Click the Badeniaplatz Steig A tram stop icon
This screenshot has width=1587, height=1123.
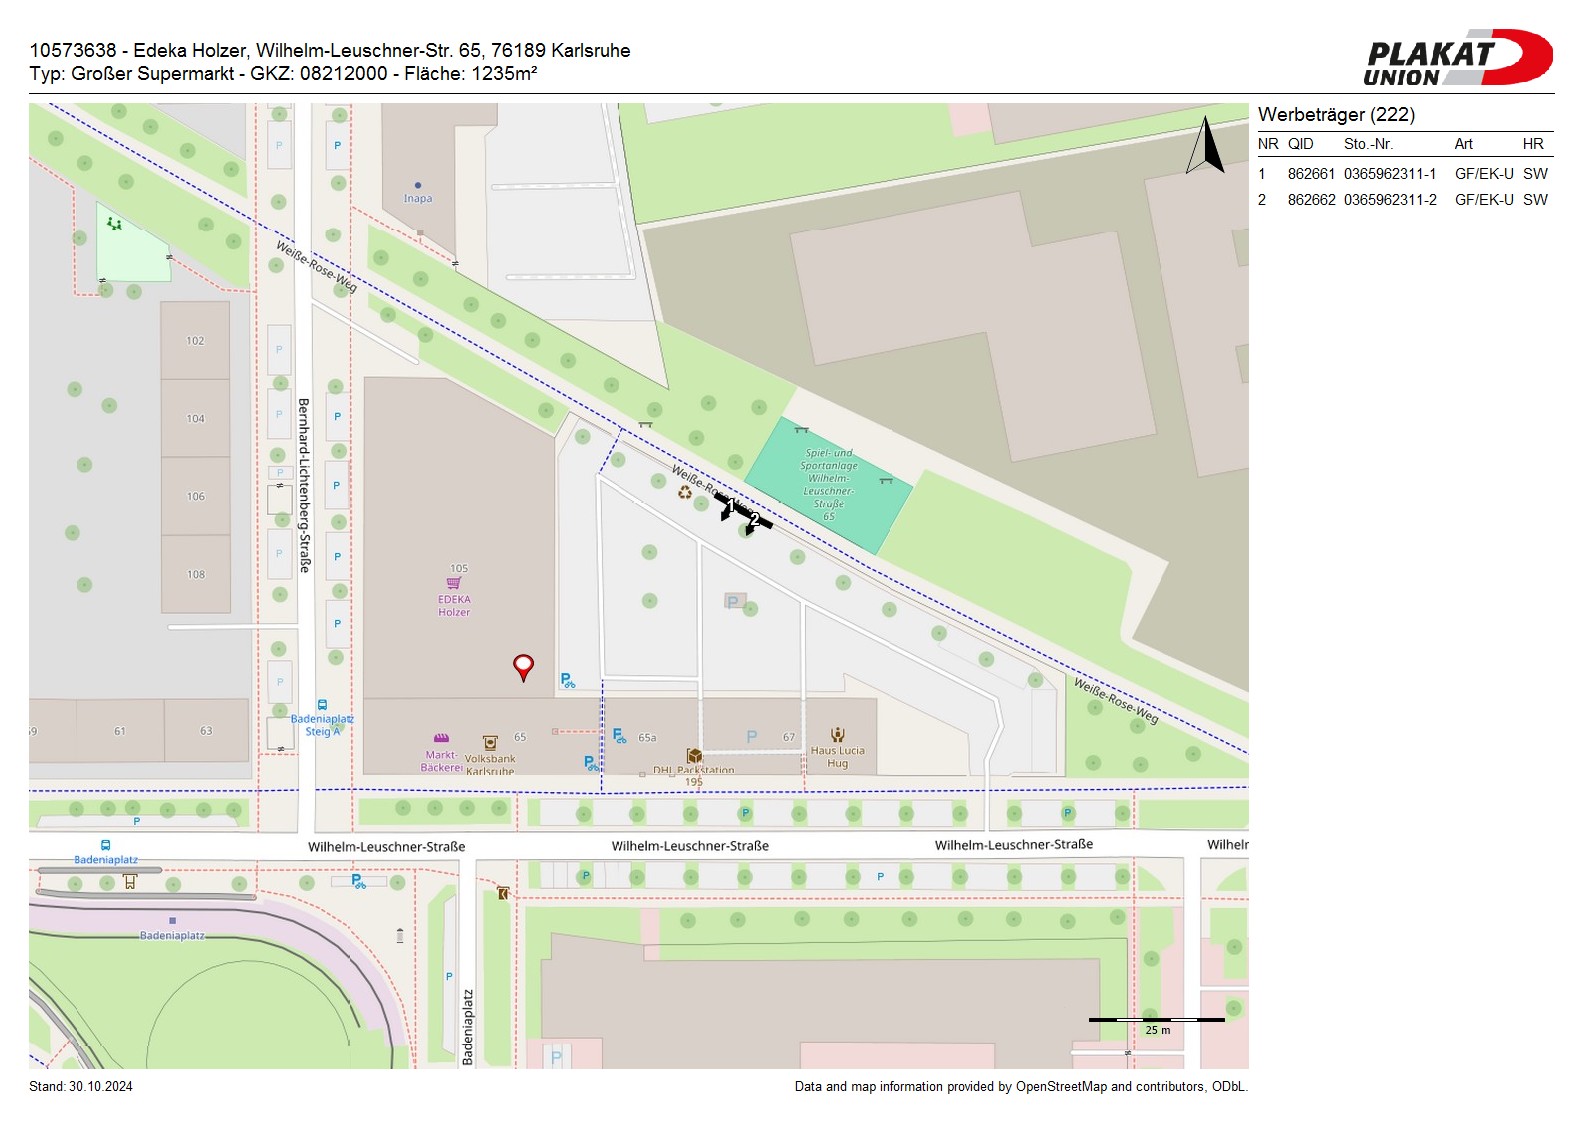(322, 705)
